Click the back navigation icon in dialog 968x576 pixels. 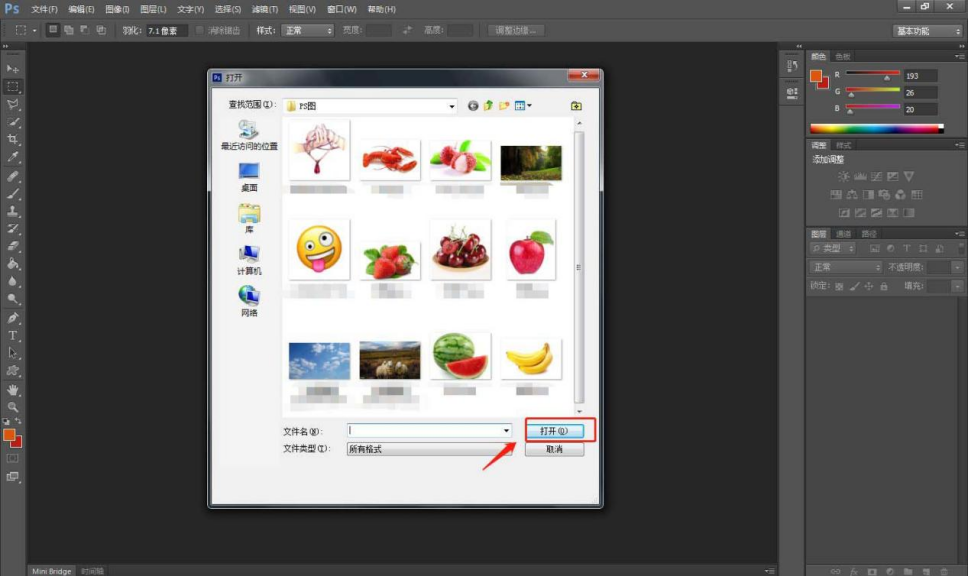click(x=473, y=106)
